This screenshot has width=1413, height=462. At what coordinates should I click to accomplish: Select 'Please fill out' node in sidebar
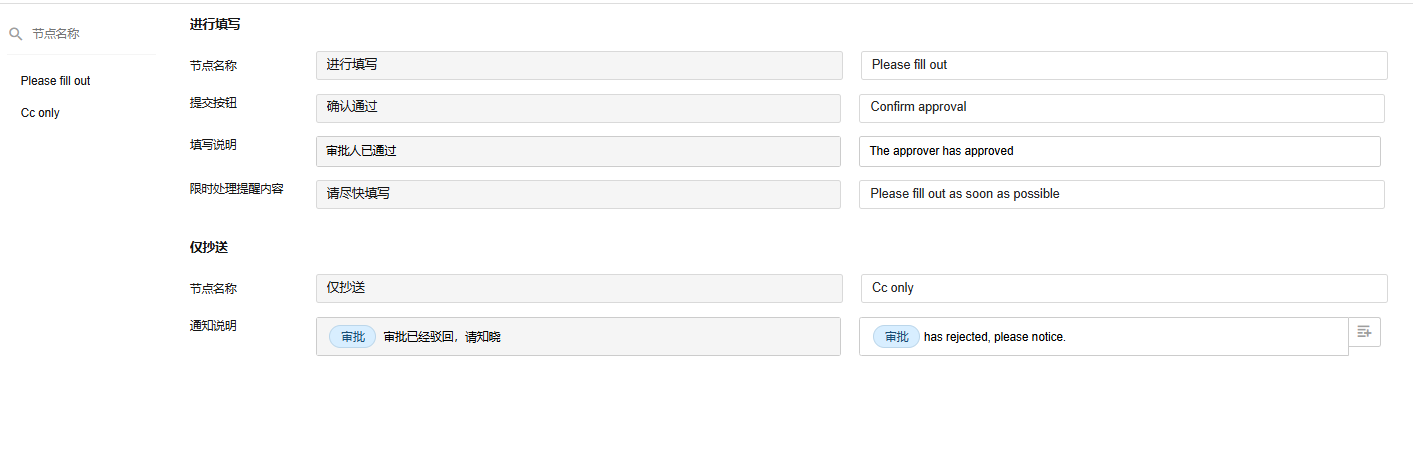(x=56, y=81)
